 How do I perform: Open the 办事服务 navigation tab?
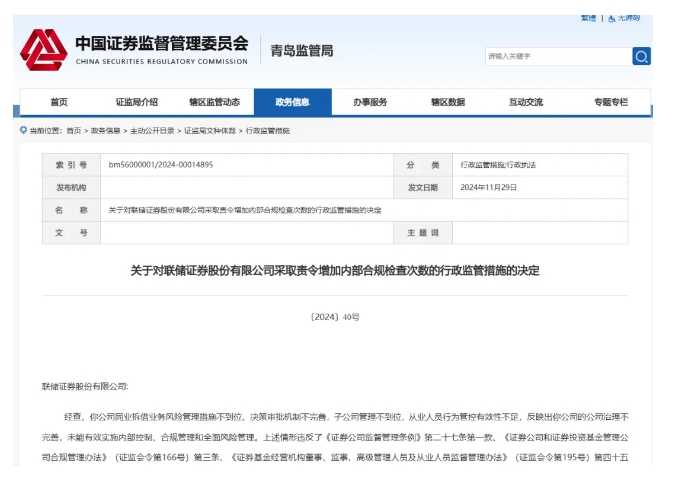tap(370, 102)
